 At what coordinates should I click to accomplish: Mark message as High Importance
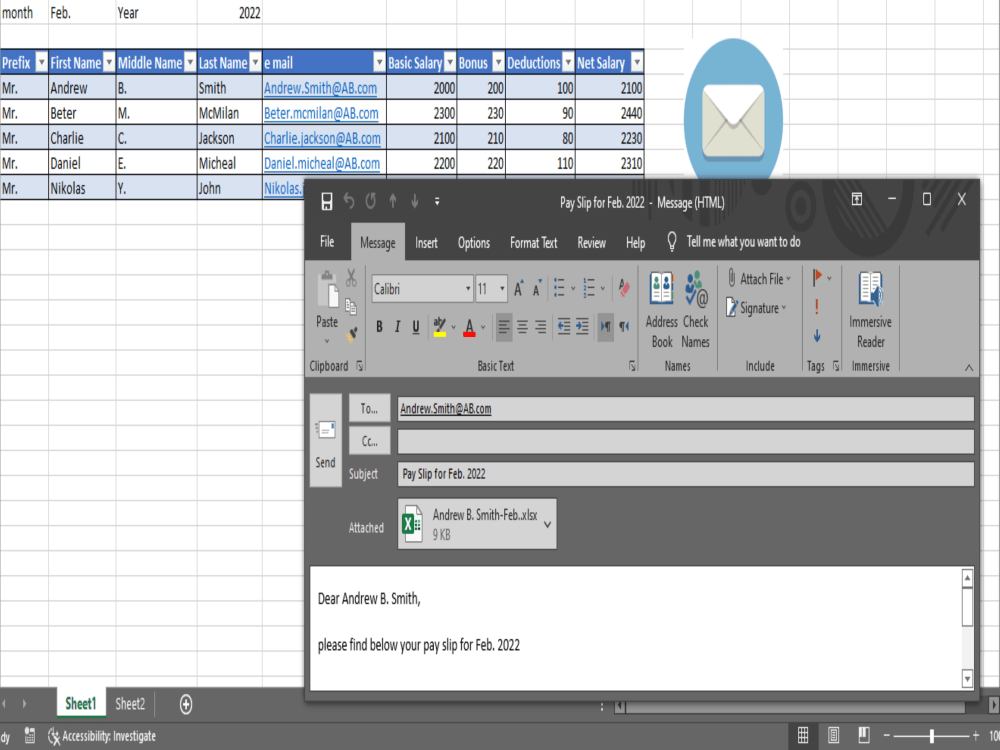click(817, 307)
